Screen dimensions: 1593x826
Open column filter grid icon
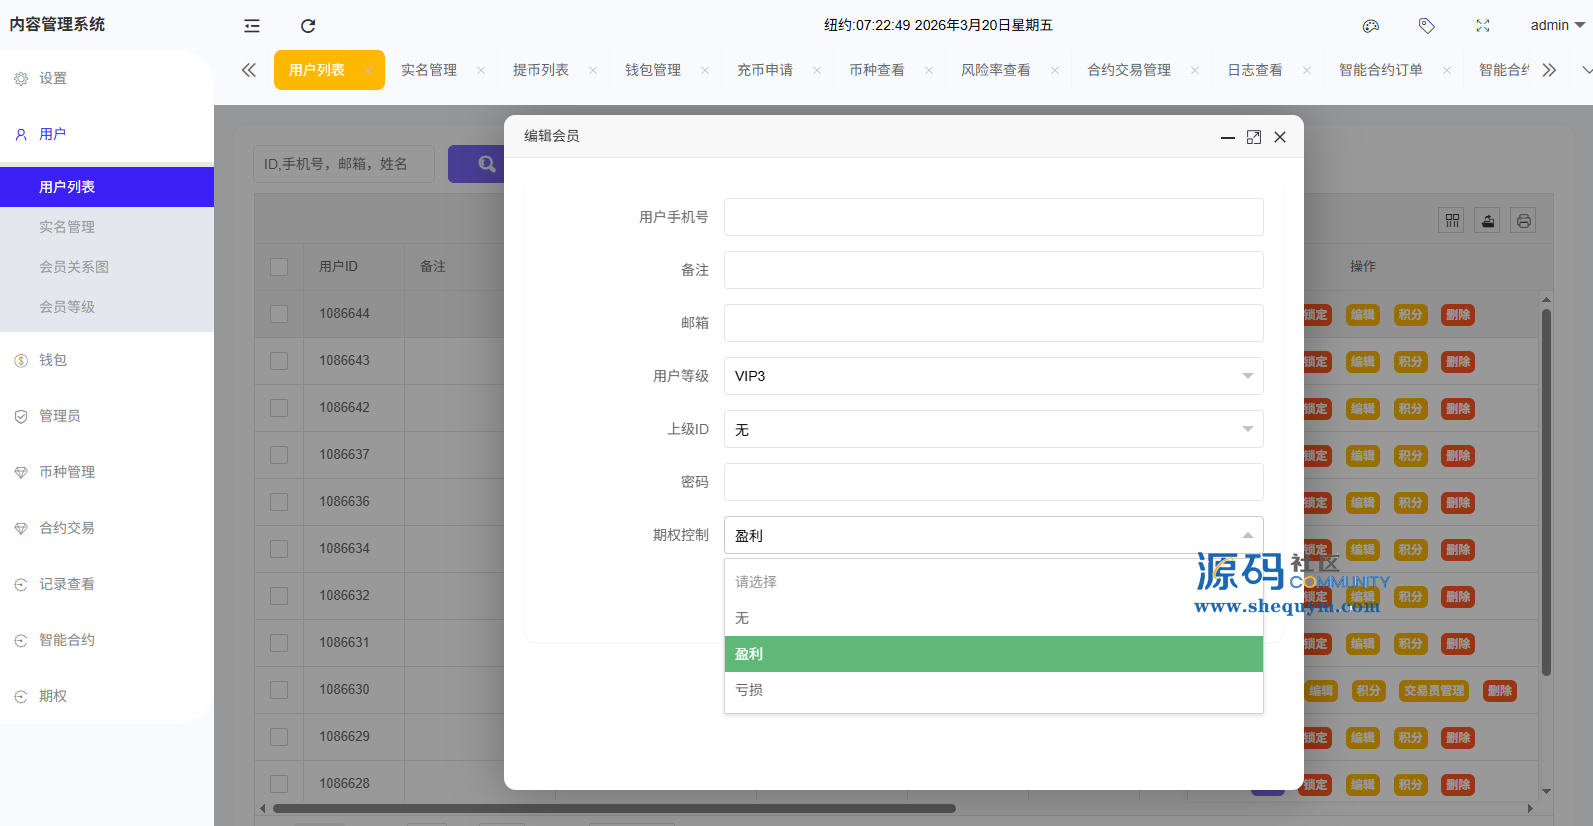coord(1452,221)
